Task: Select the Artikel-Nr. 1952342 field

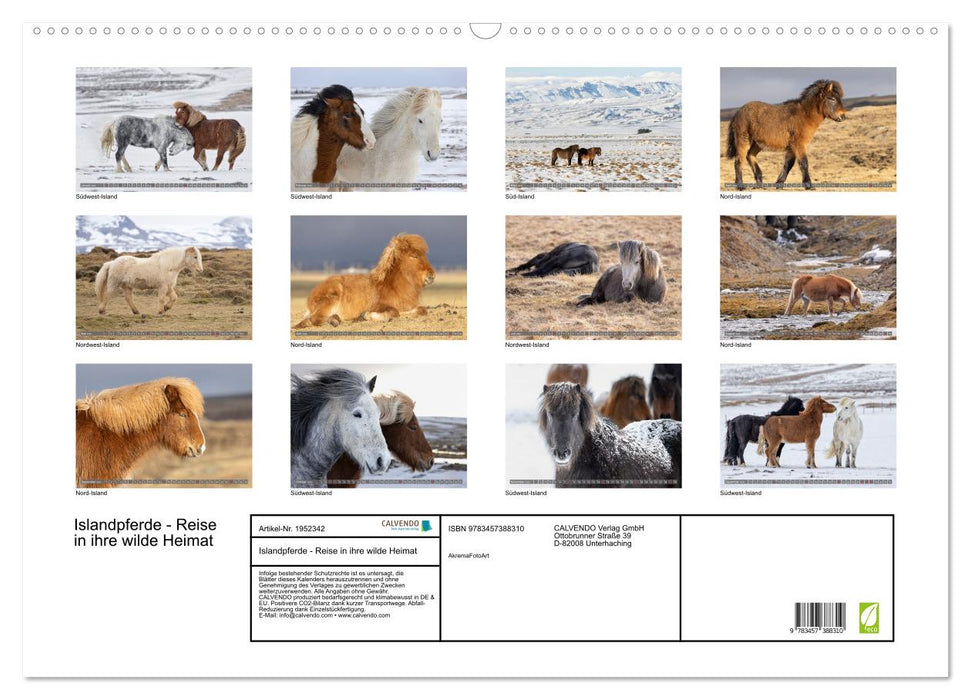Action: point(292,528)
